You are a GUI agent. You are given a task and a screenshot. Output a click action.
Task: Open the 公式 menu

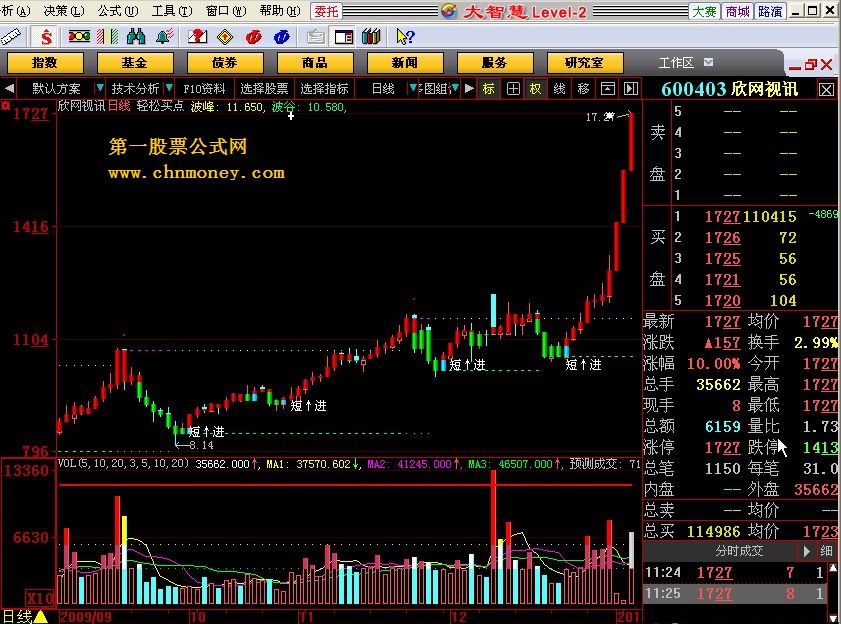pyautogui.click(x=117, y=11)
